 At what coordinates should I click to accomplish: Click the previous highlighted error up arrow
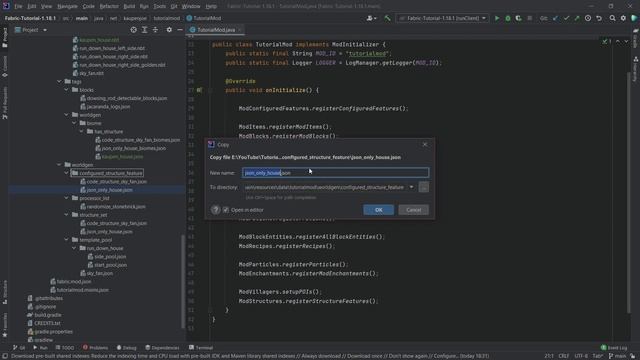coord(618,42)
